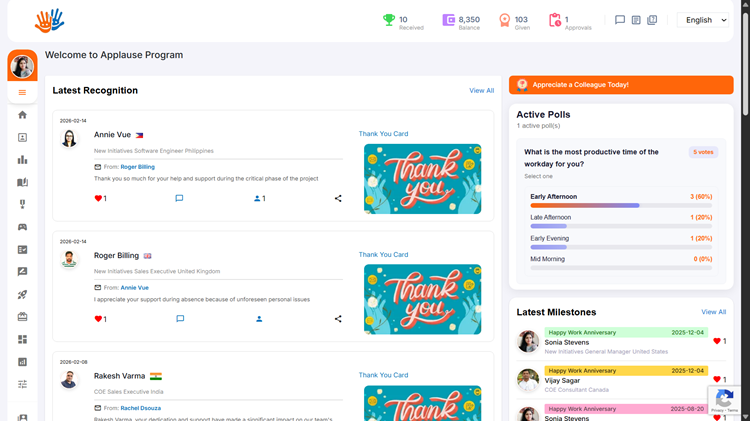Click the rocket icon in sidebar
This screenshot has width=750, height=421.
click(22, 294)
